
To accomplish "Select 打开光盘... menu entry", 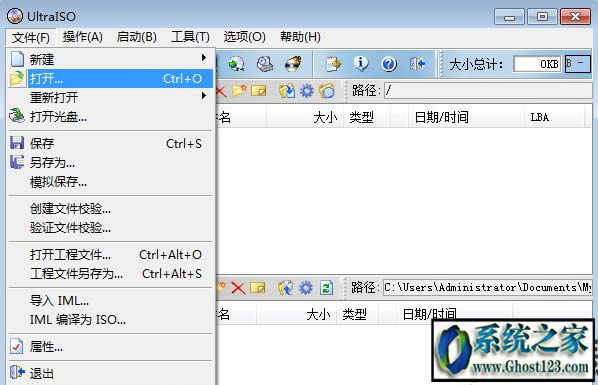I will tap(111, 116).
